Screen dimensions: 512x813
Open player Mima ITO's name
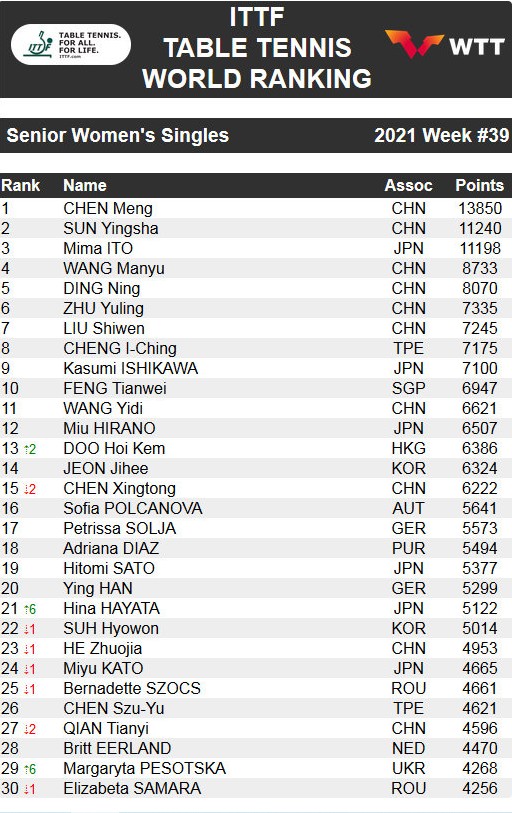(x=98, y=248)
